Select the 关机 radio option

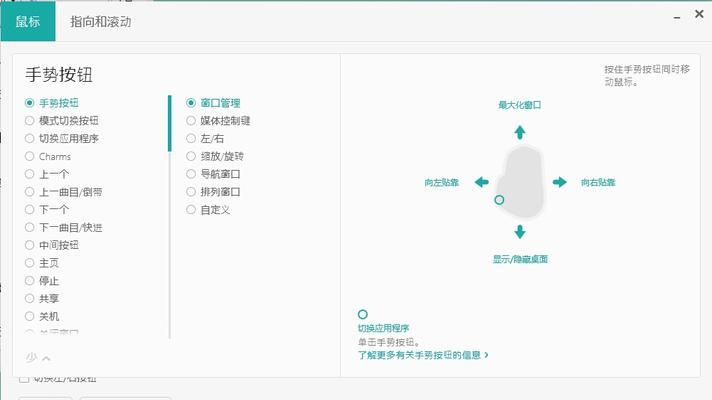(30, 316)
